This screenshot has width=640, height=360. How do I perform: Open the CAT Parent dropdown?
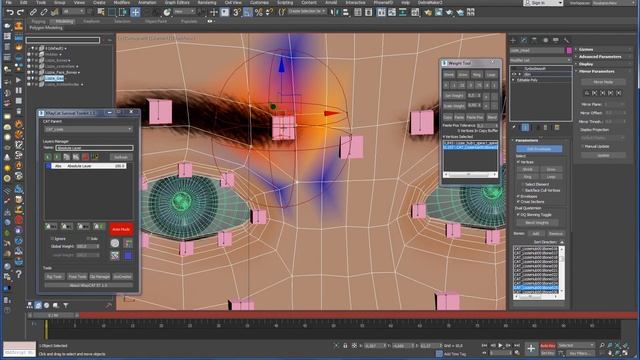(88, 129)
